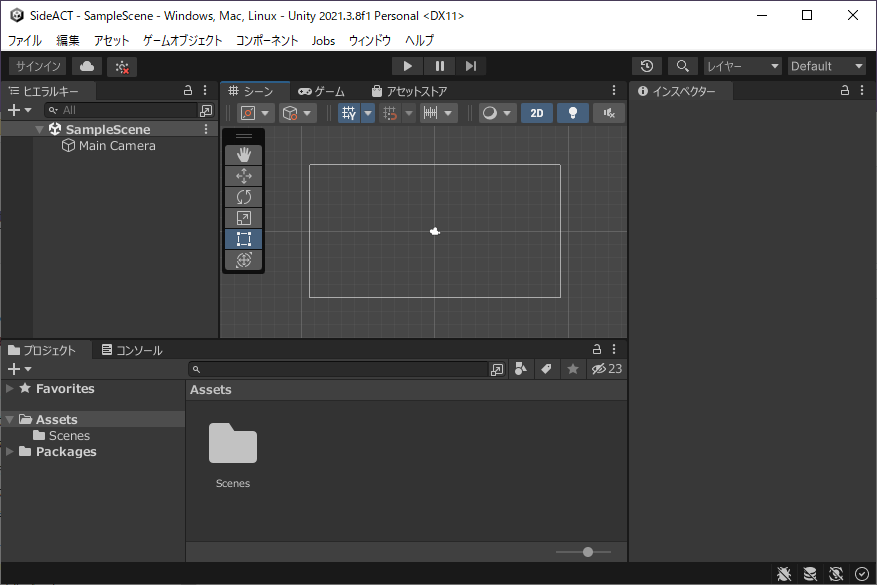This screenshot has width=877, height=585.
Task: Open the Jobs menu
Action: click(323, 40)
